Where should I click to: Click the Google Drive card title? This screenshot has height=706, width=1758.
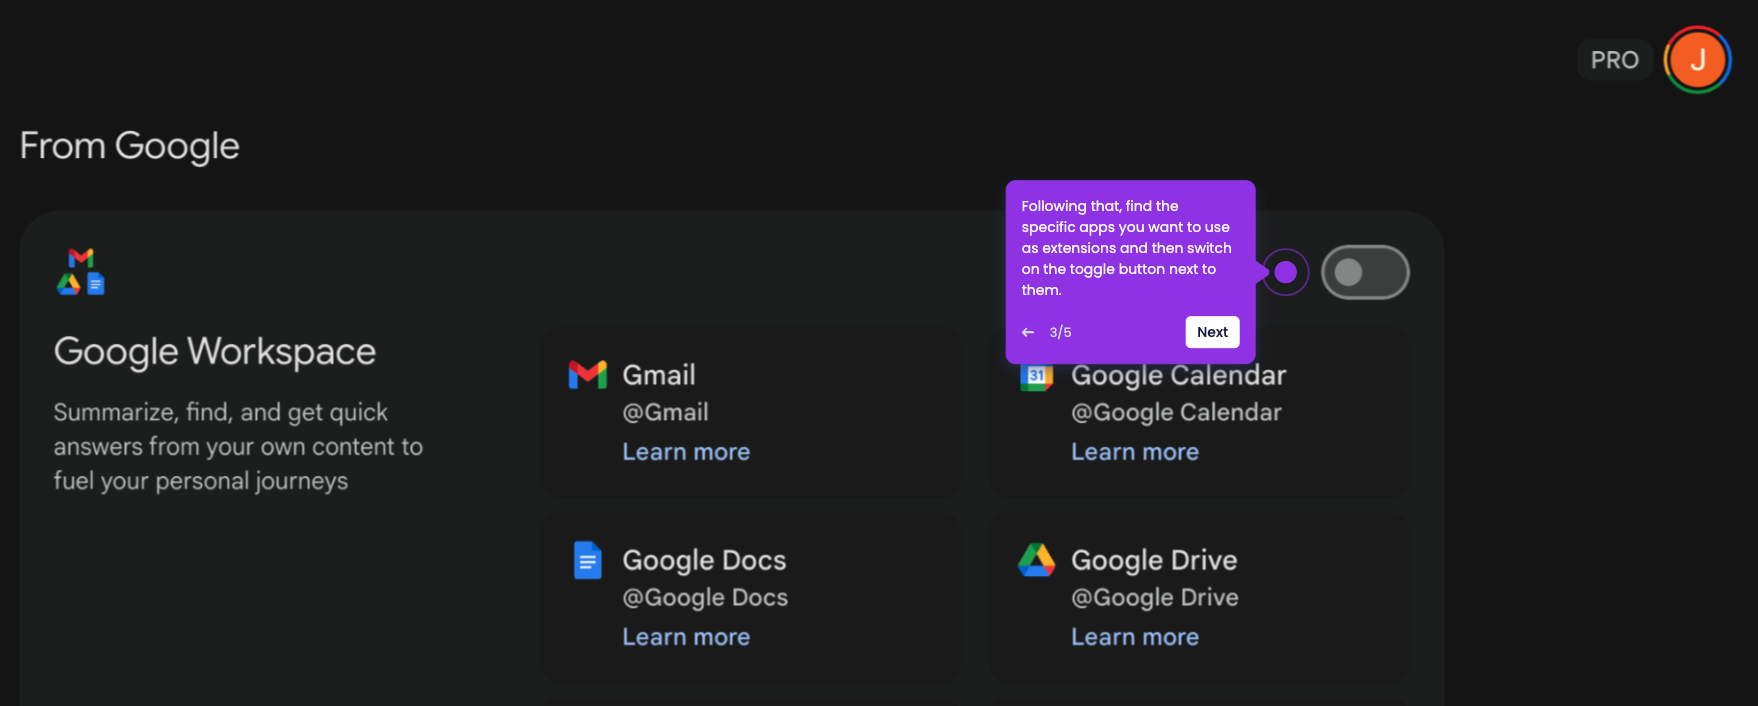[1154, 560]
